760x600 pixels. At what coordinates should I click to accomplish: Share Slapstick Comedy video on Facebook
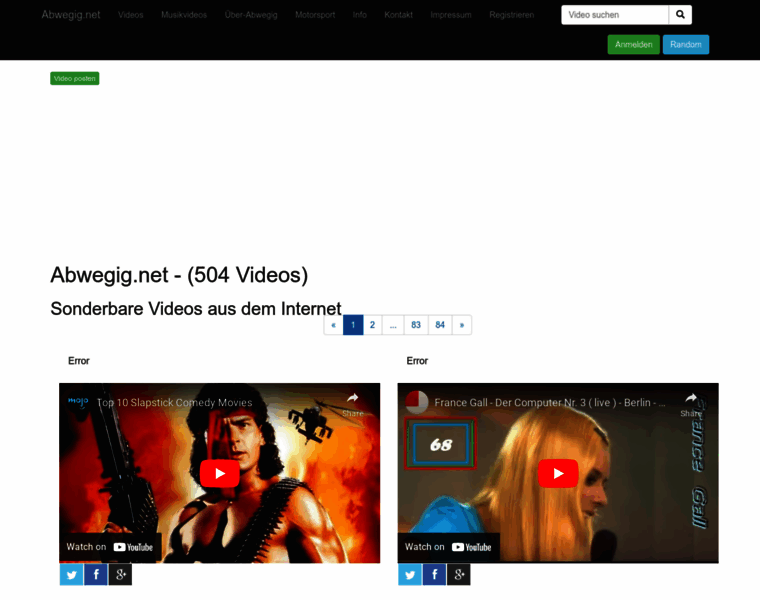tap(96, 575)
